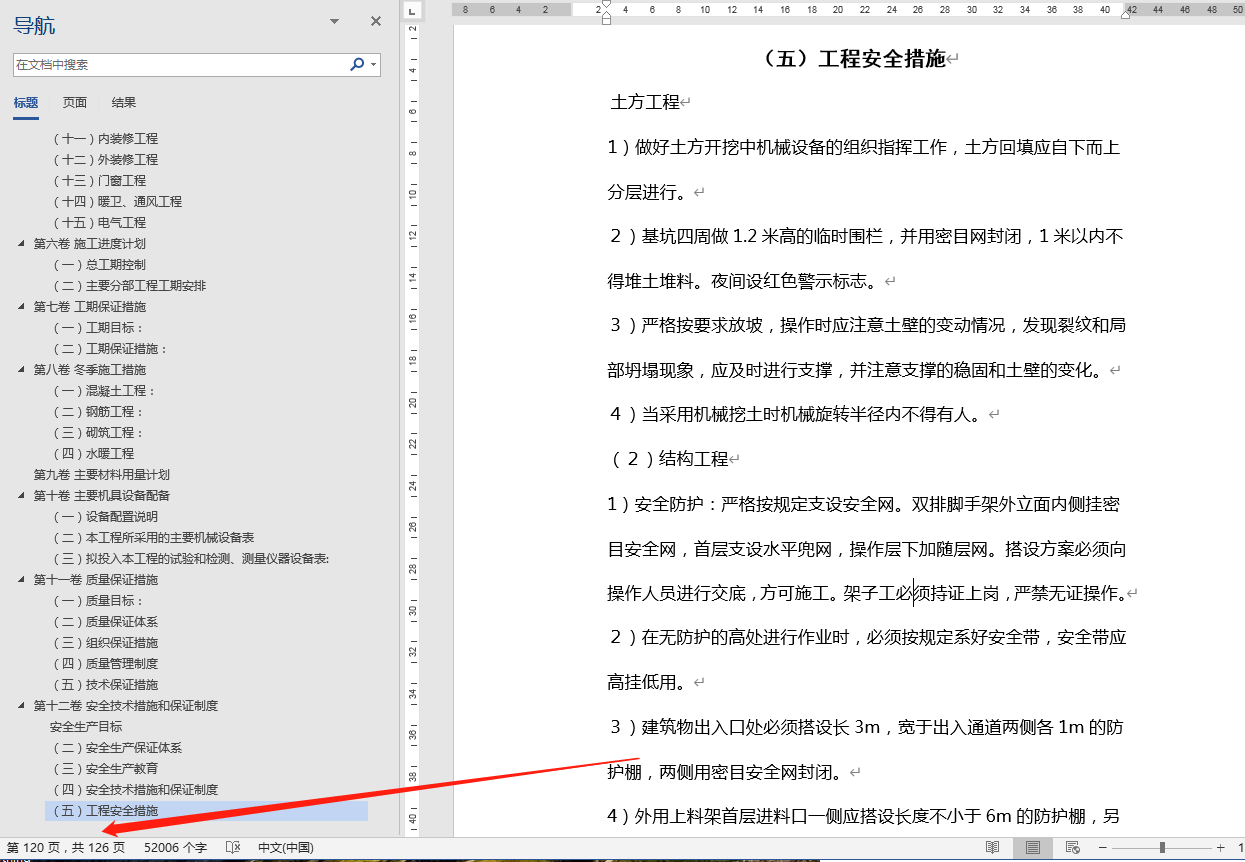Click the search magnifier in the navigation pane

click(x=356, y=63)
